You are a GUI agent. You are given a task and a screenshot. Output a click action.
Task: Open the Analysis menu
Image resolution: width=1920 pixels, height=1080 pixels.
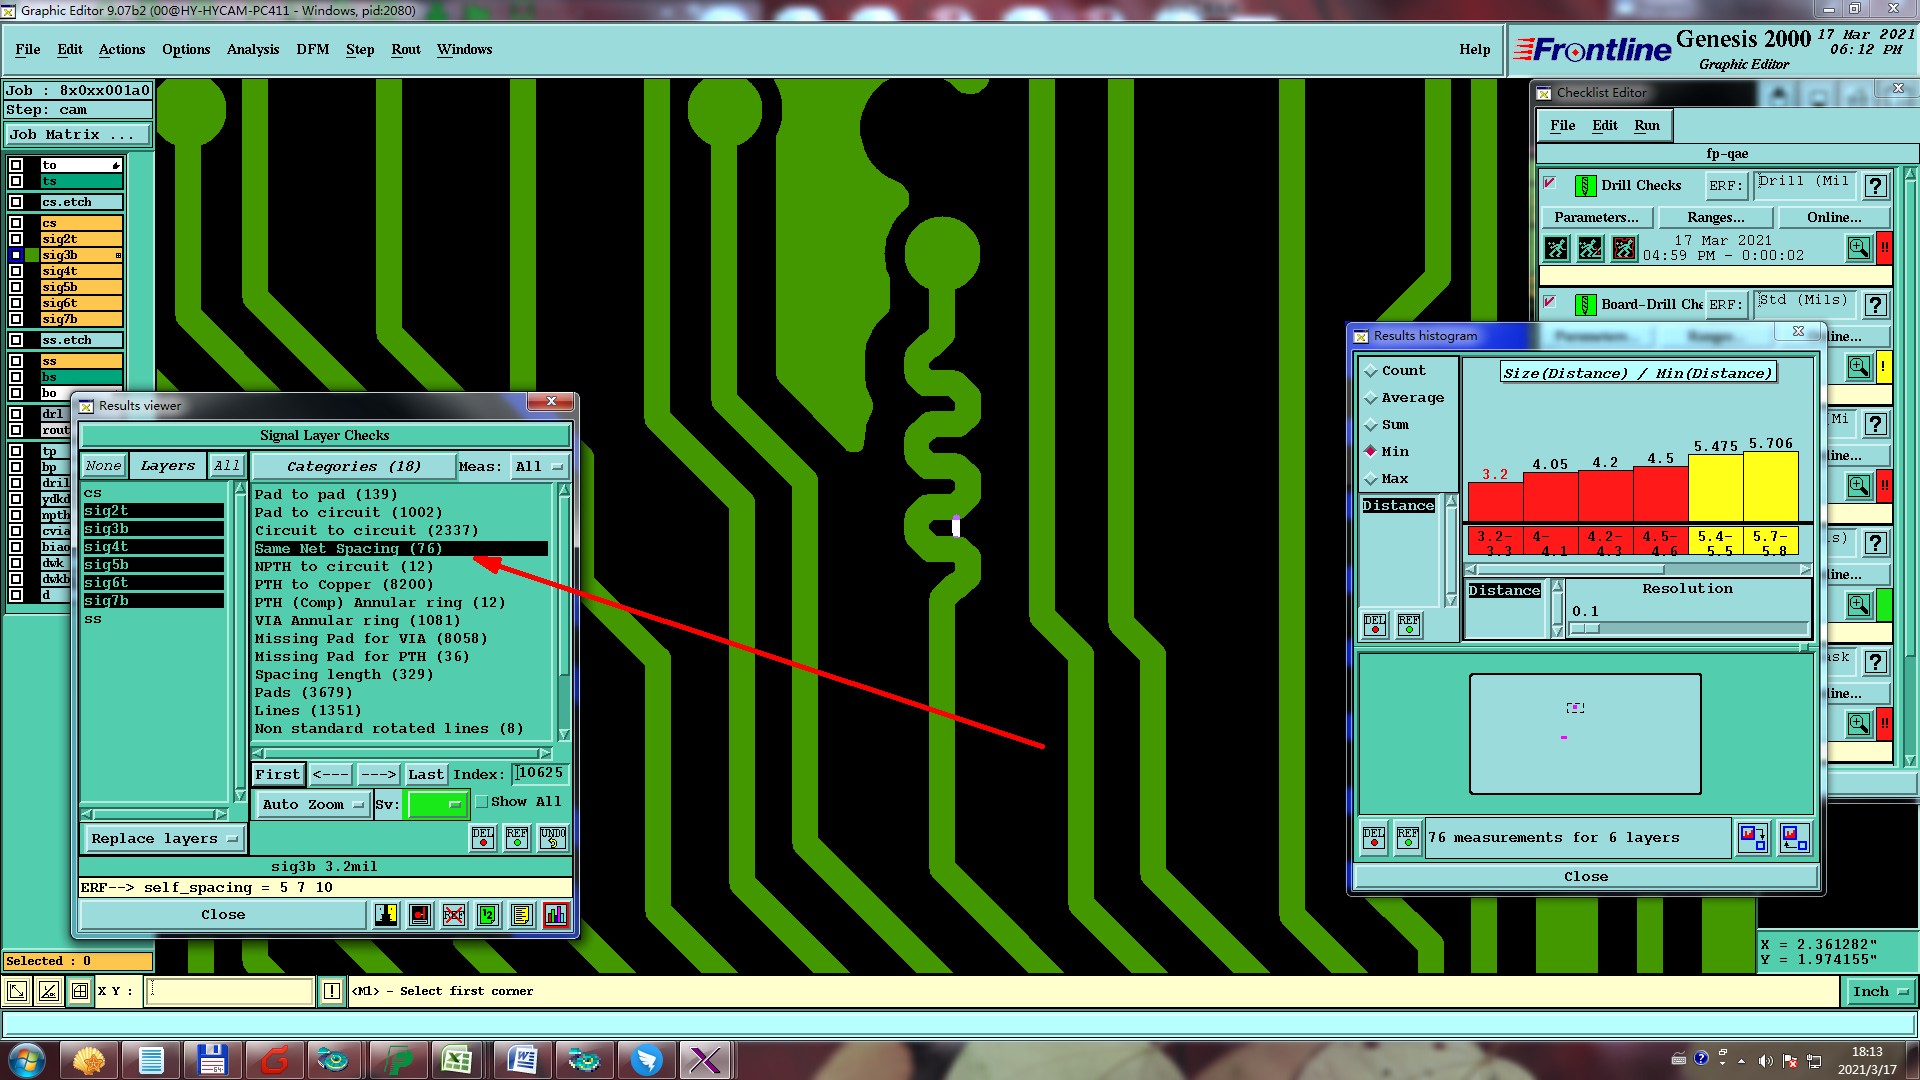click(x=252, y=49)
